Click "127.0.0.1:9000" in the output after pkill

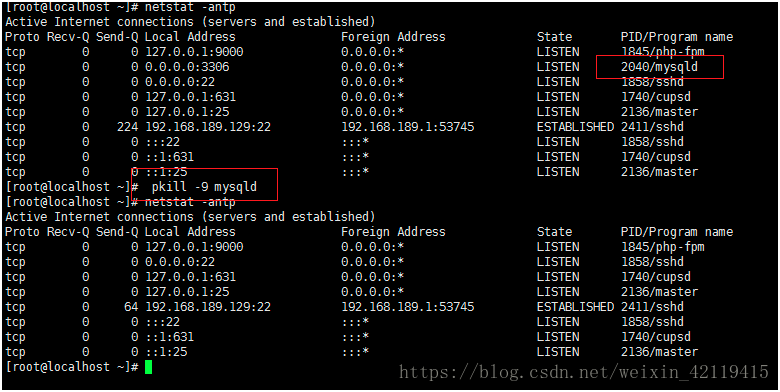coord(194,247)
